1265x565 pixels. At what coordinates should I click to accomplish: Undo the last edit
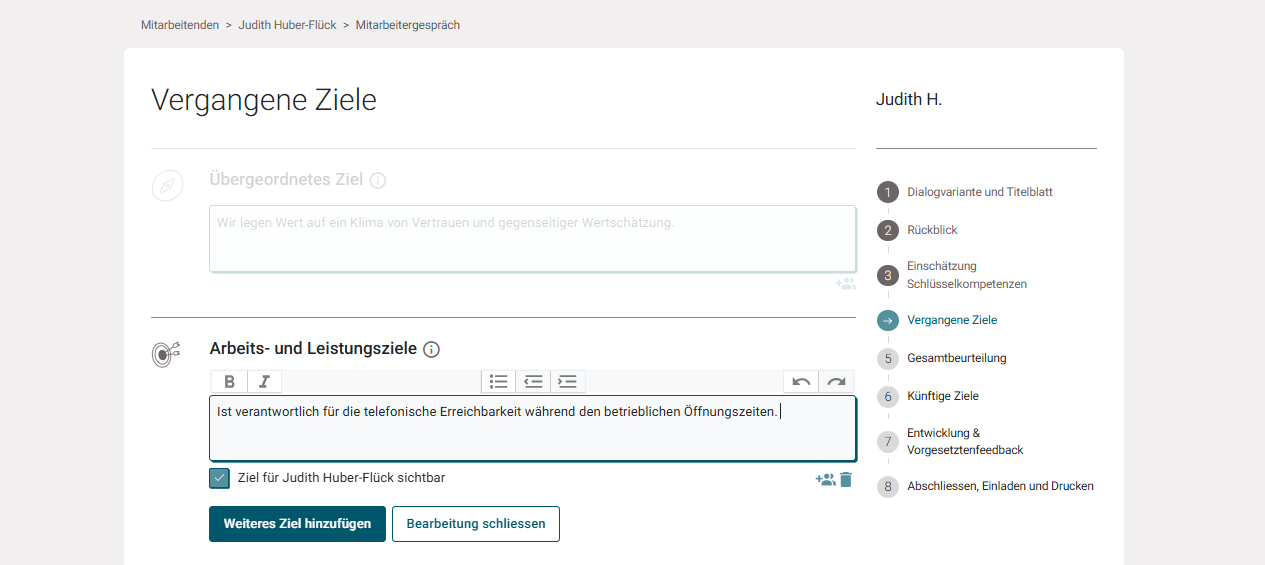801,381
